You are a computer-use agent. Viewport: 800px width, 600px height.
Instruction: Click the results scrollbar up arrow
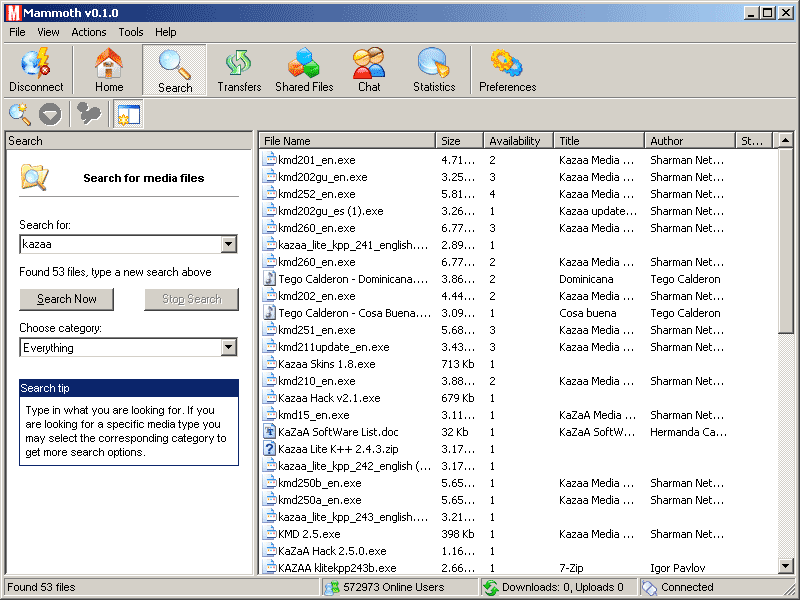coord(786,140)
